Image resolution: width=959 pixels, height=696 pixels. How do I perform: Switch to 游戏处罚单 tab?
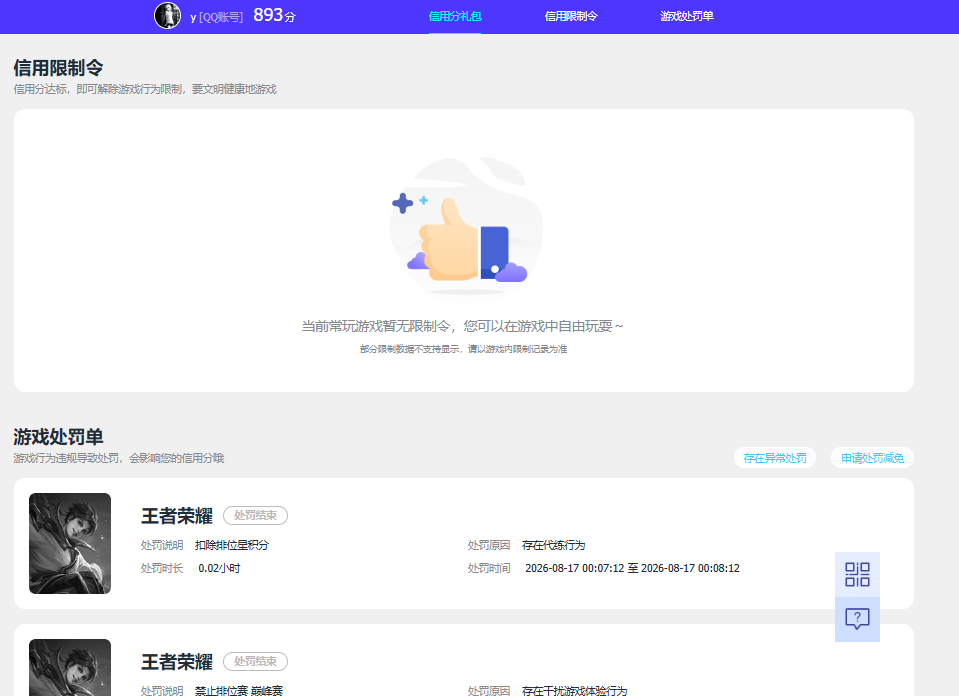(x=687, y=17)
